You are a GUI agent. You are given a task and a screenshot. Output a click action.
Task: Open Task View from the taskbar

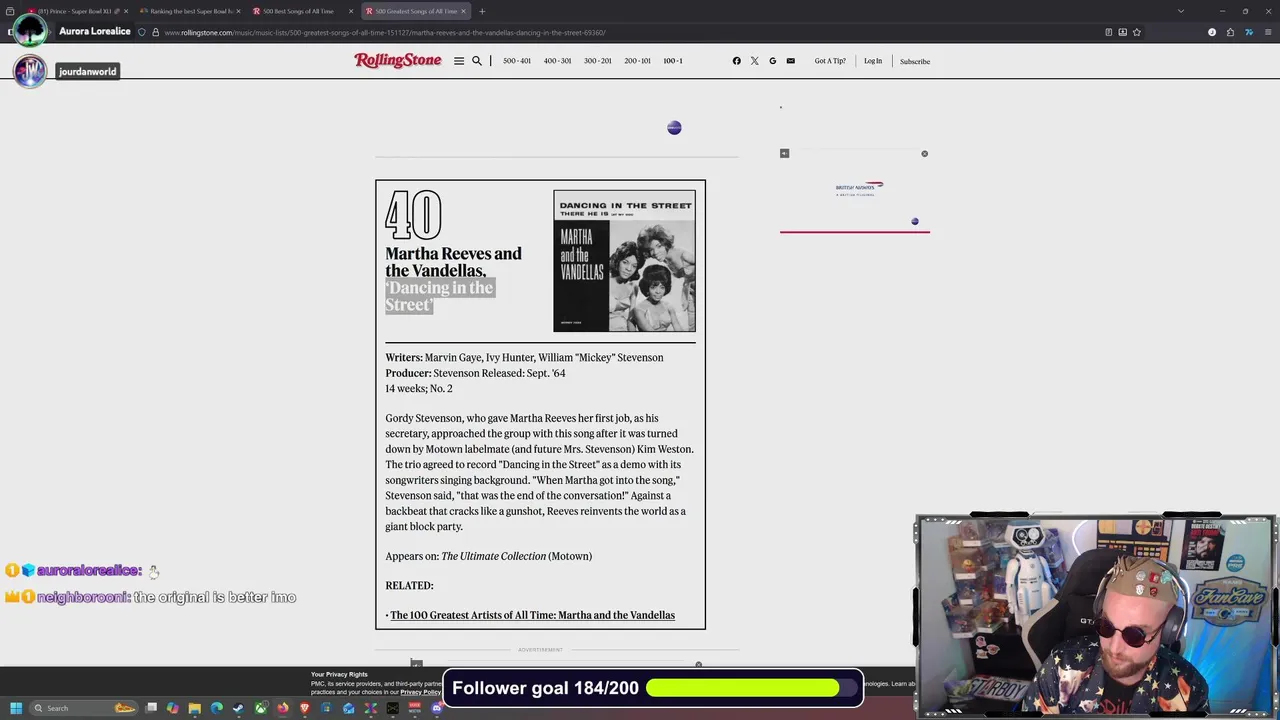click(x=151, y=708)
